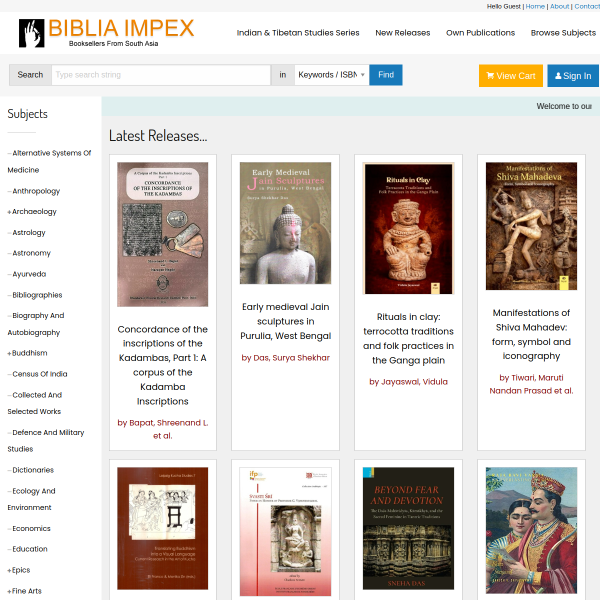600x600 pixels.
Task: Focus the search string input field
Action: coord(161,75)
